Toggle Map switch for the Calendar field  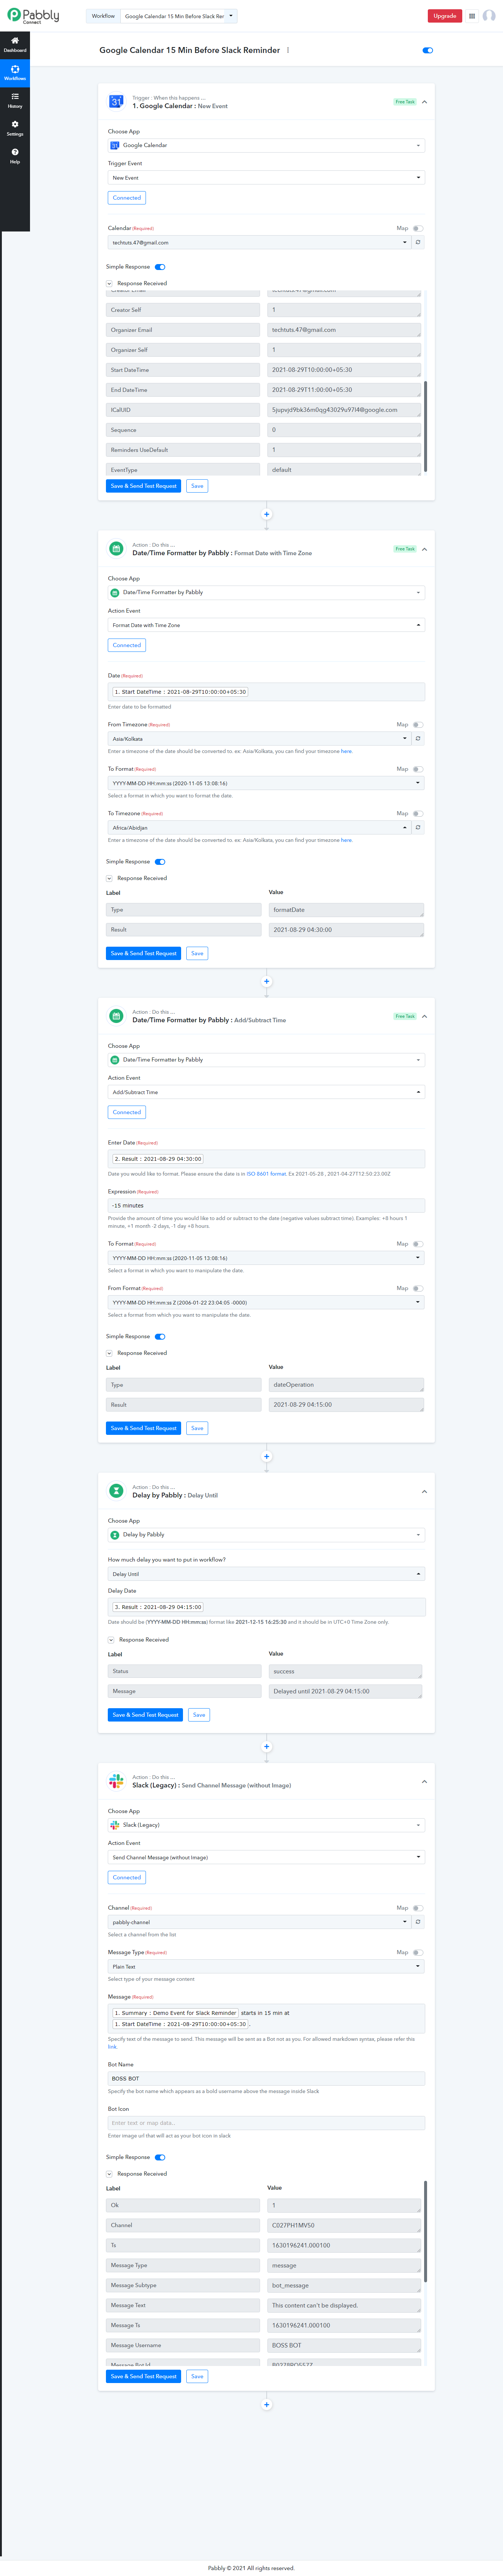pos(418,228)
